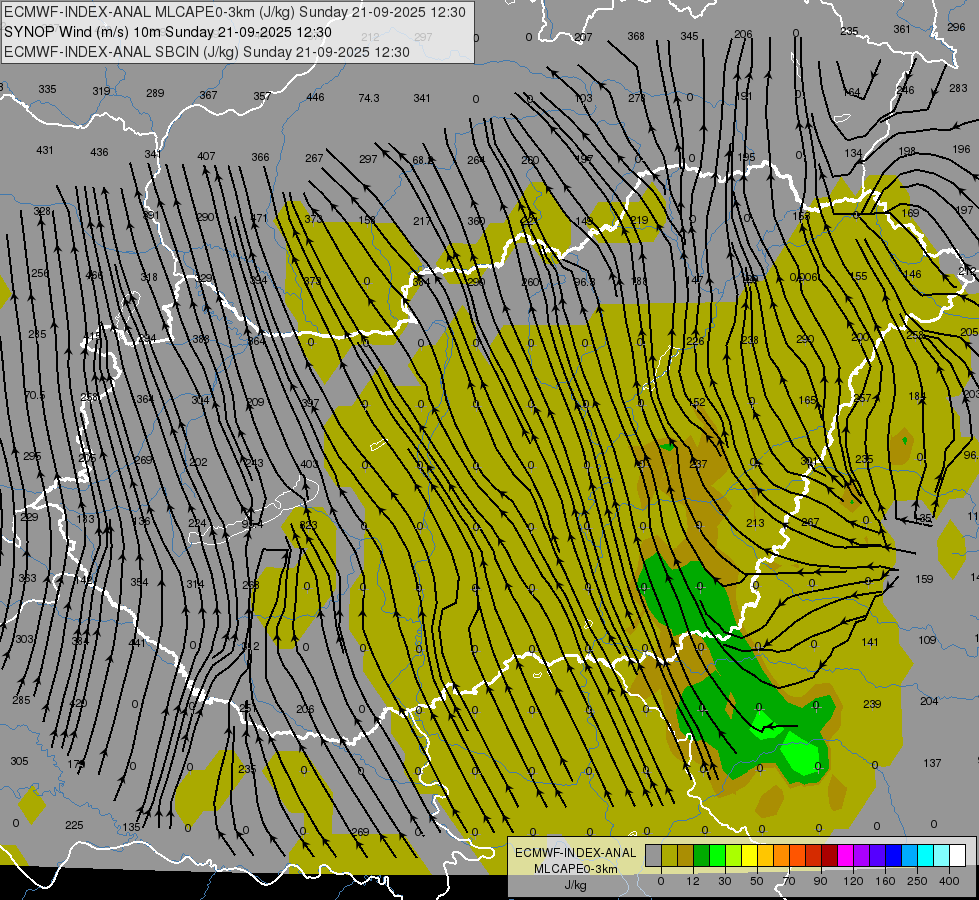Click the 120 tick label on legend
979x900 pixels.
[853, 881]
